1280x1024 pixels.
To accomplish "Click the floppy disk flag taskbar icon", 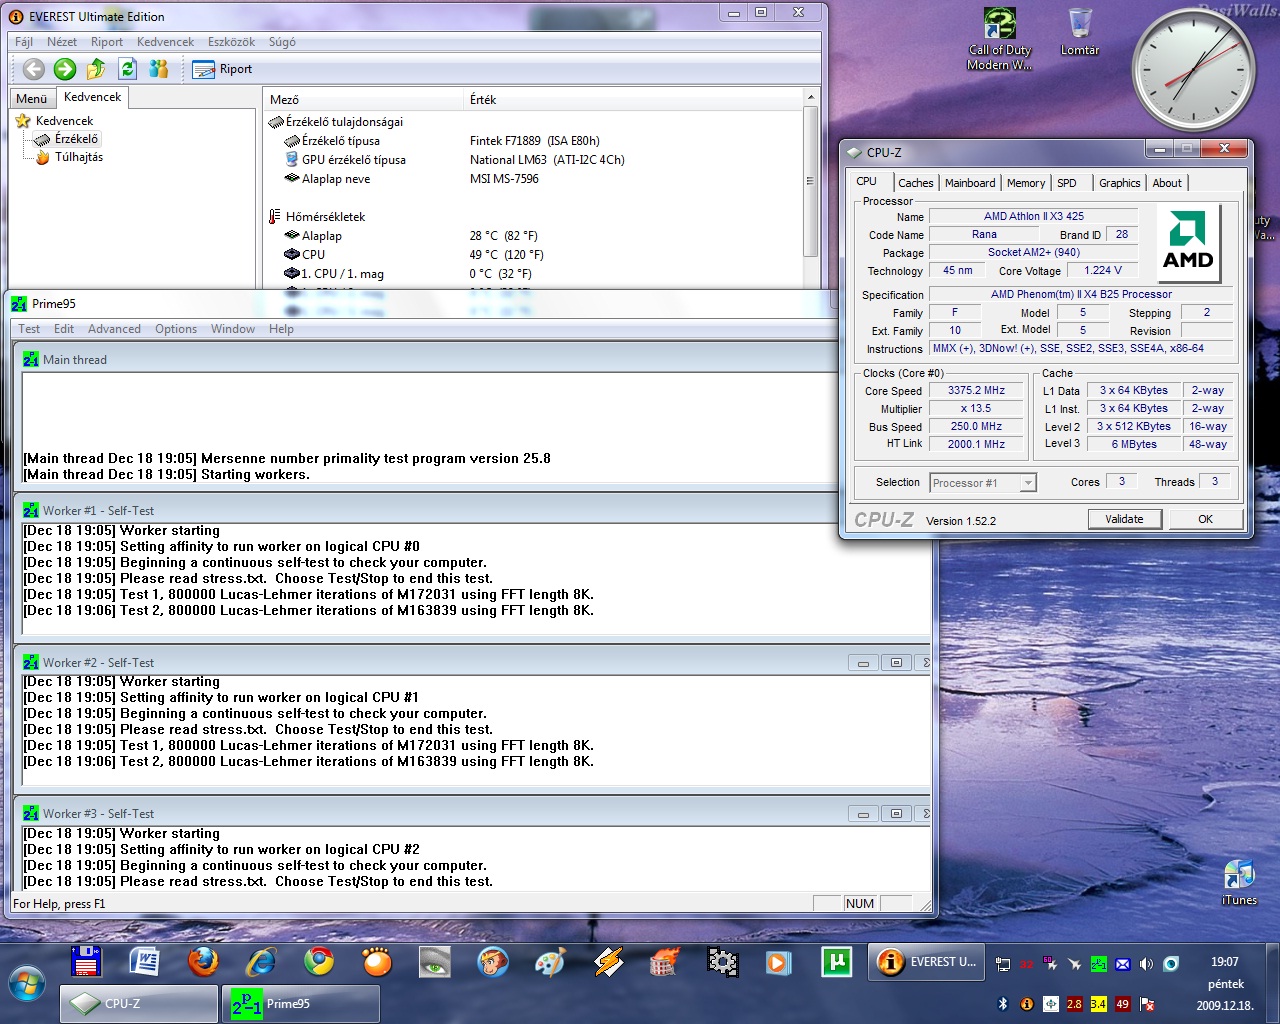I will pyautogui.click(x=87, y=962).
